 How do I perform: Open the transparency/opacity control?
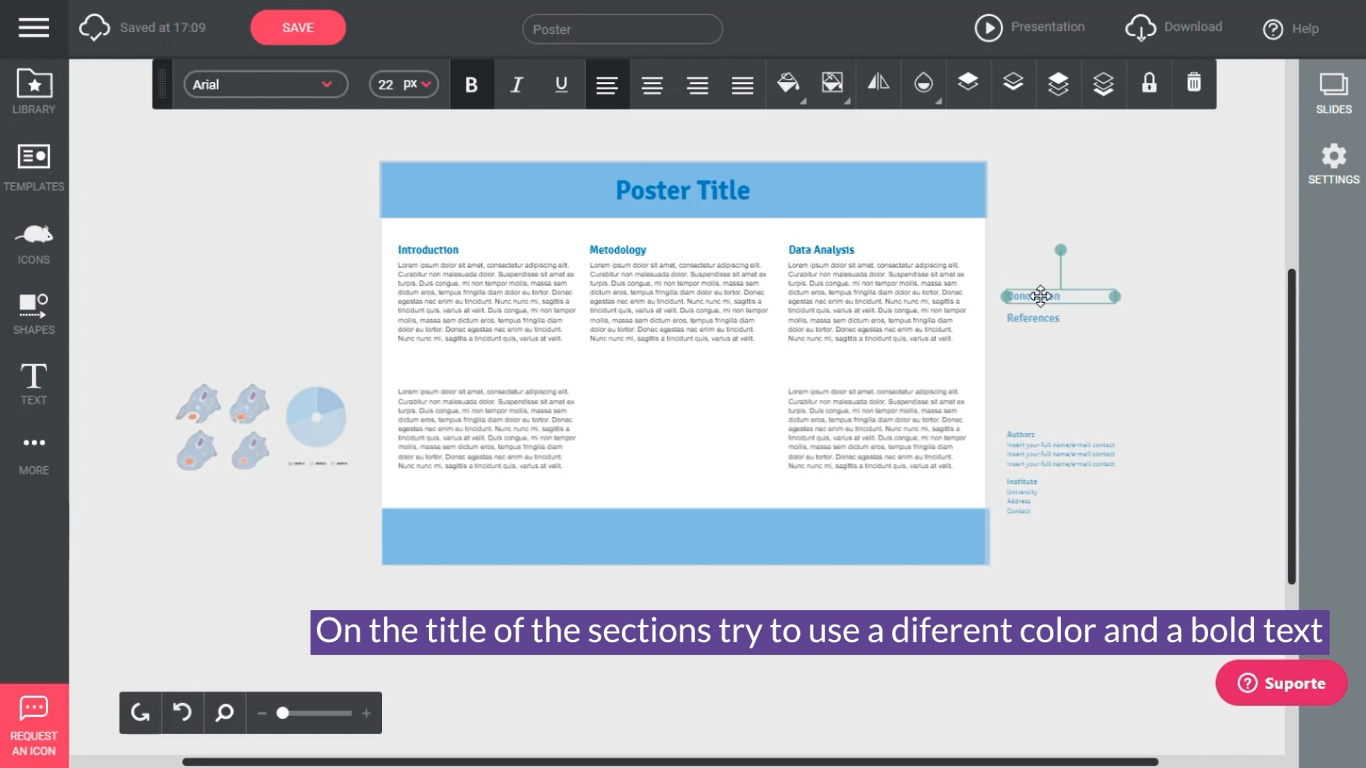[923, 84]
